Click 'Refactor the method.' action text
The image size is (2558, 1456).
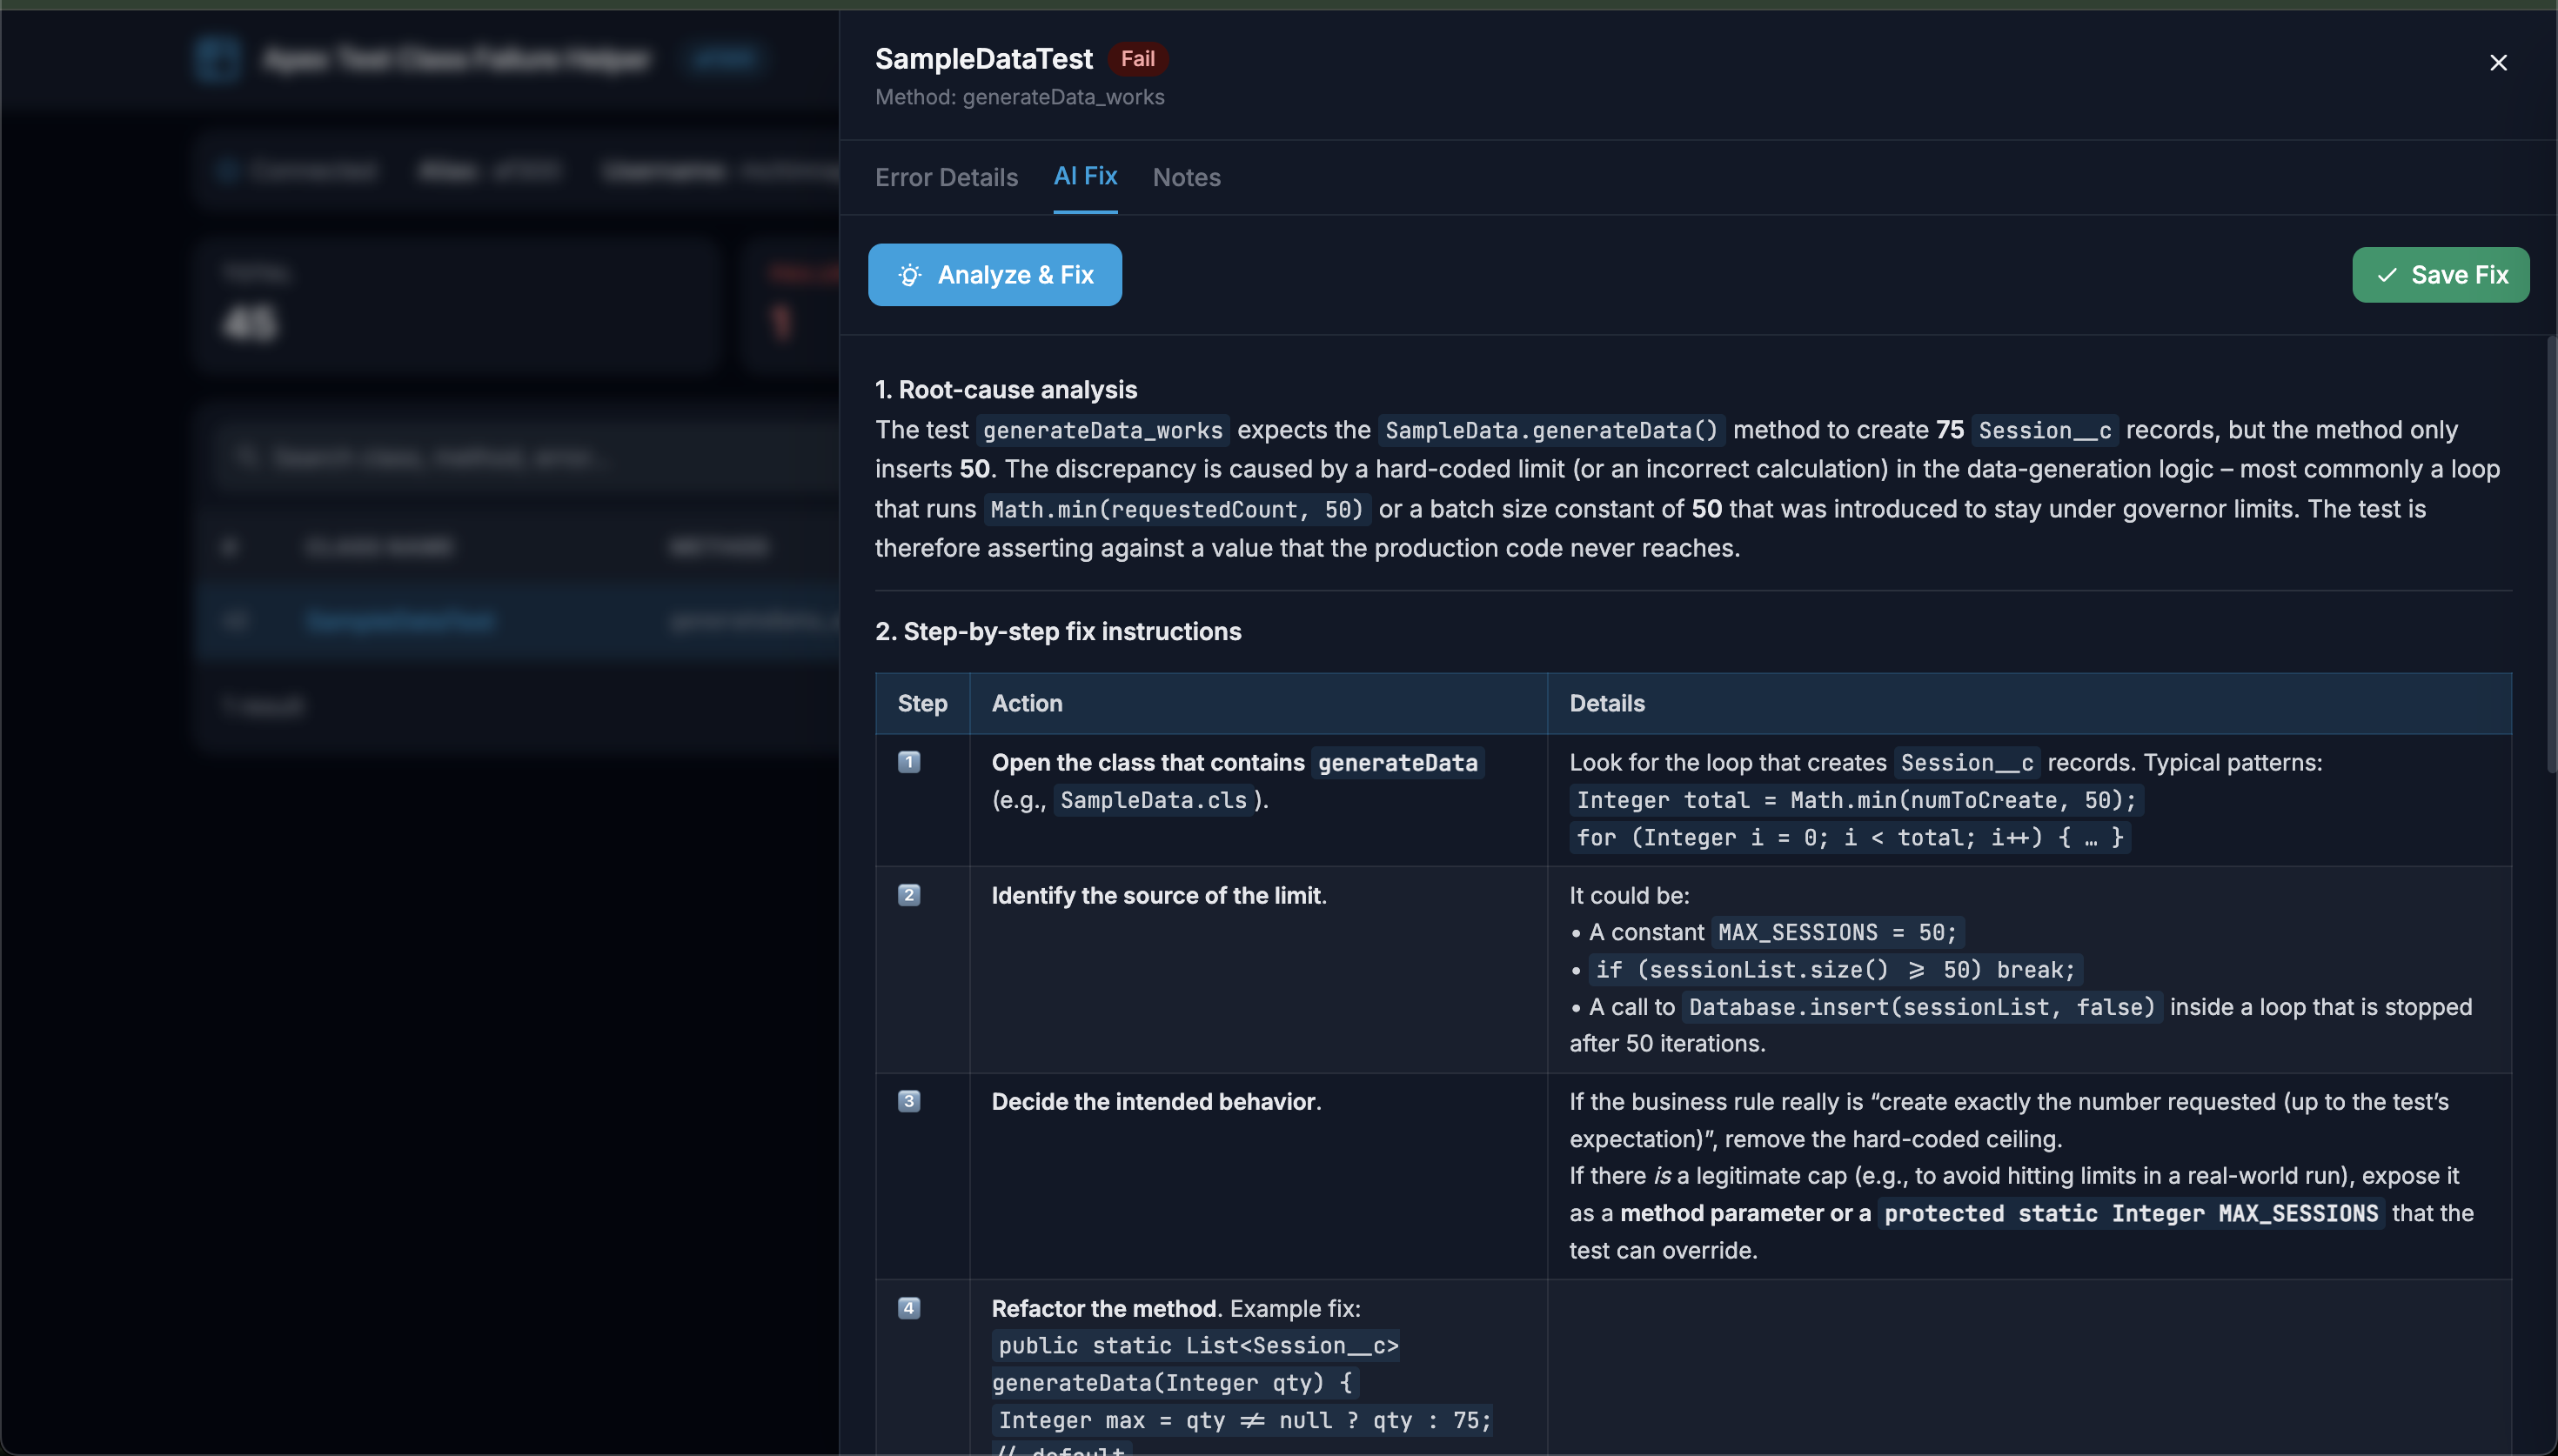[x=1106, y=1308]
